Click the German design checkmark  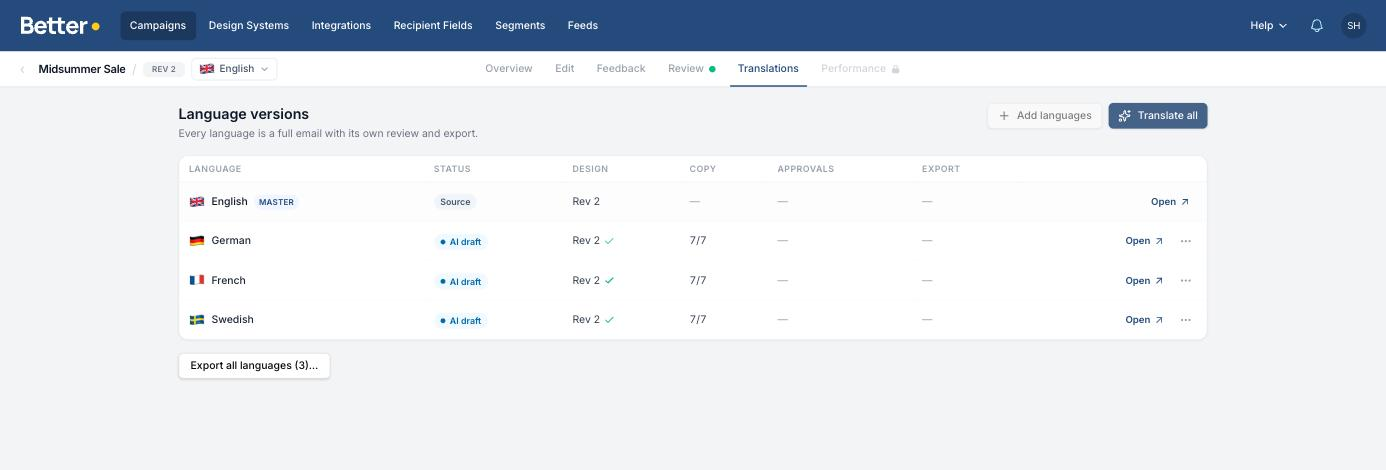610,241
